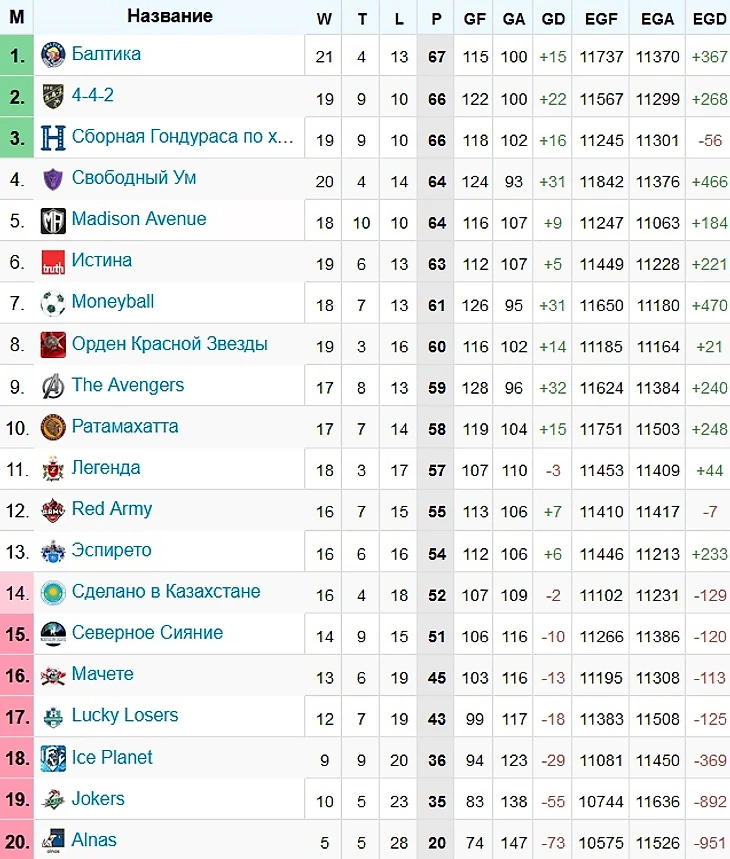Click the Сборная Гондураса H logo
Screen dimensions: 730x859
pos(53,138)
